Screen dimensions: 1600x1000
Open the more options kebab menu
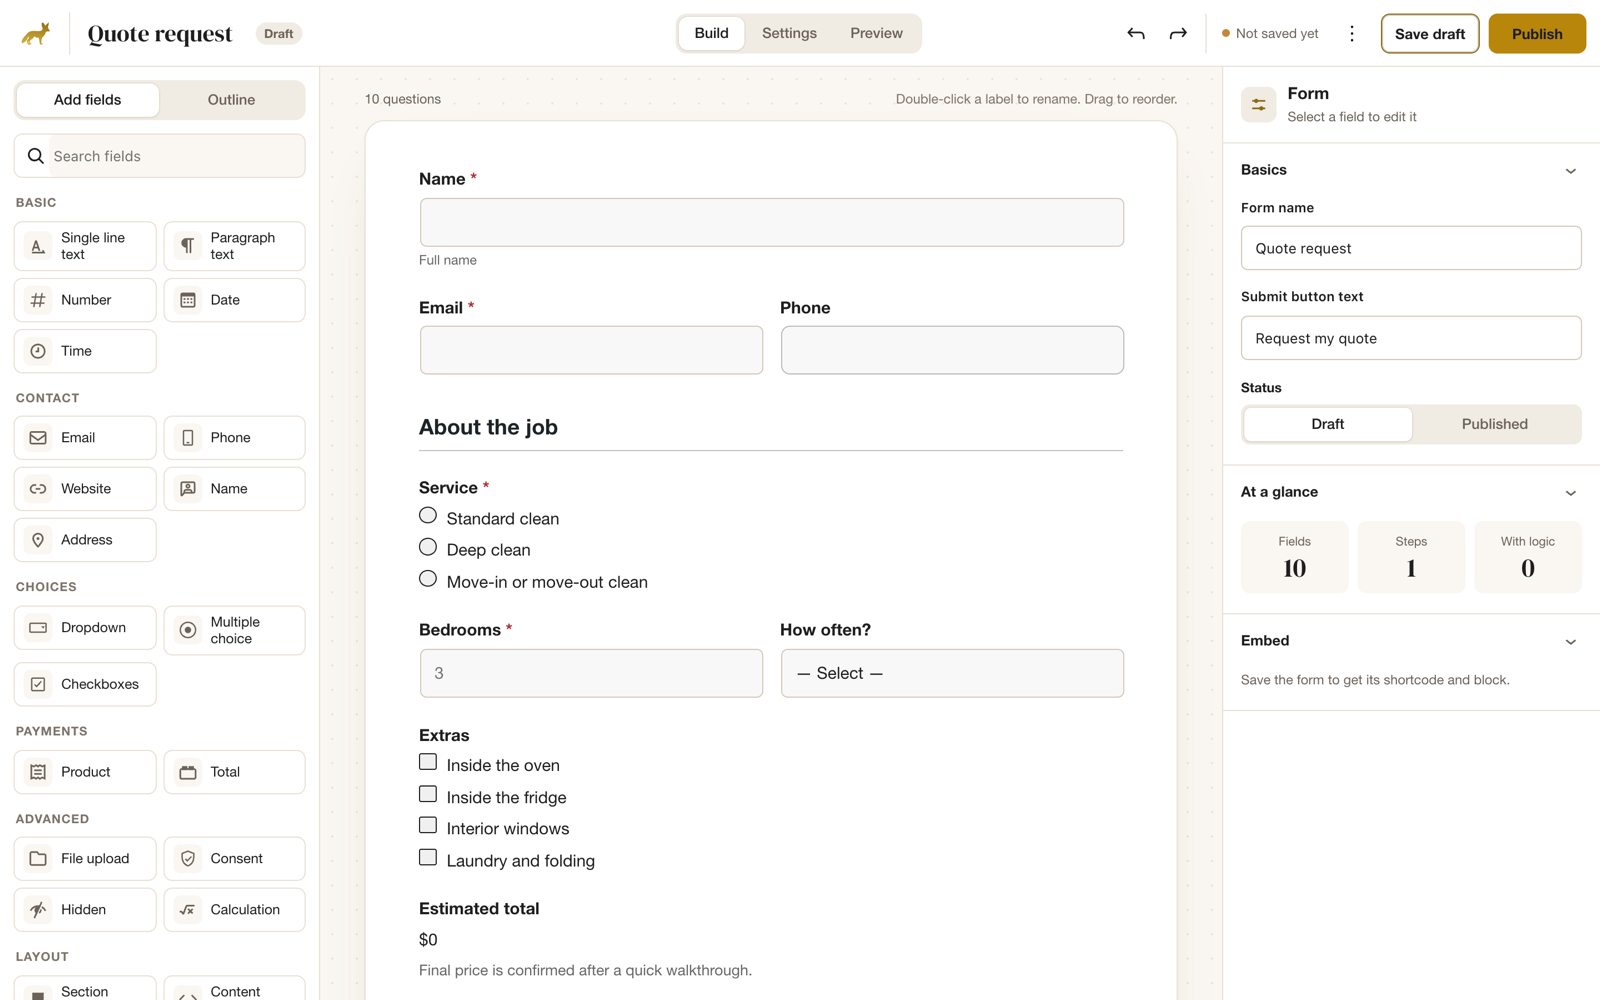[x=1352, y=33]
